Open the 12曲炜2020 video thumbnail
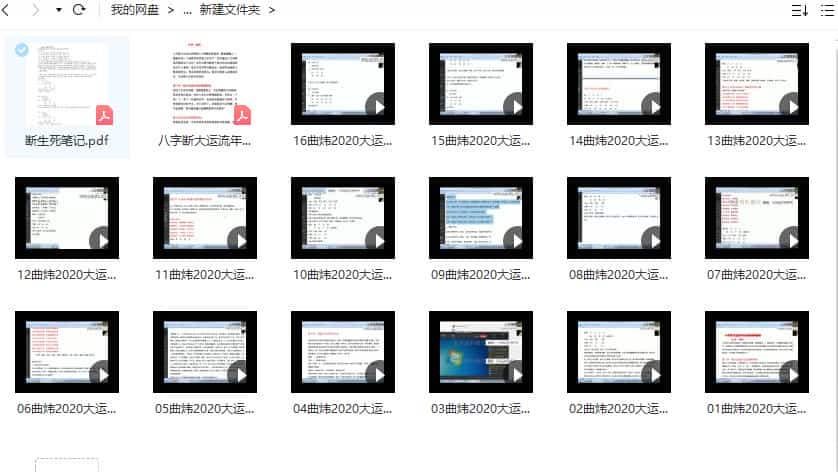The width and height of the screenshot is (838, 472). point(67,218)
